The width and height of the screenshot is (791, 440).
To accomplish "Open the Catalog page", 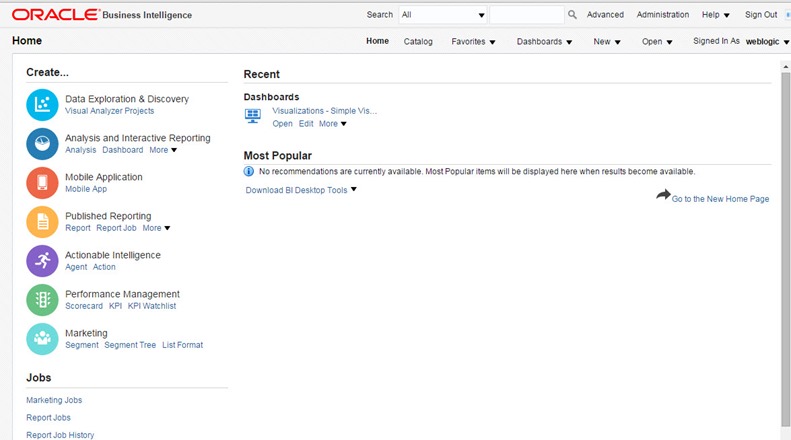I will point(418,41).
